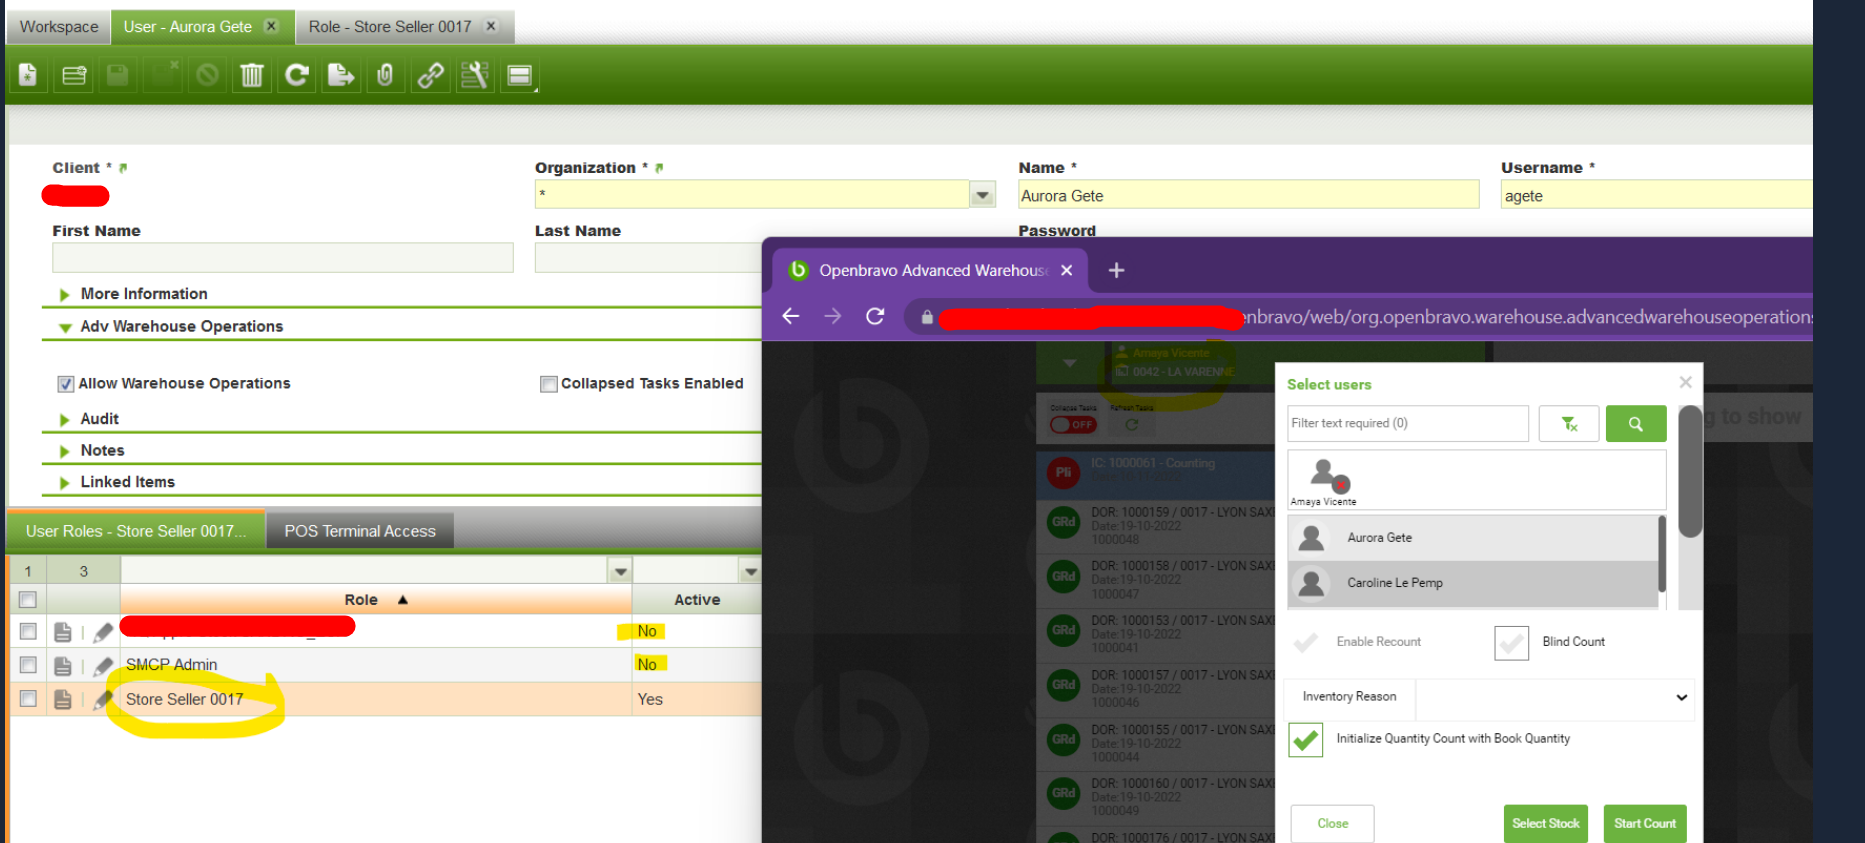This screenshot has height=843, width=1865.
Task: Expand the Linked Items section
Action: click(64, 483)
